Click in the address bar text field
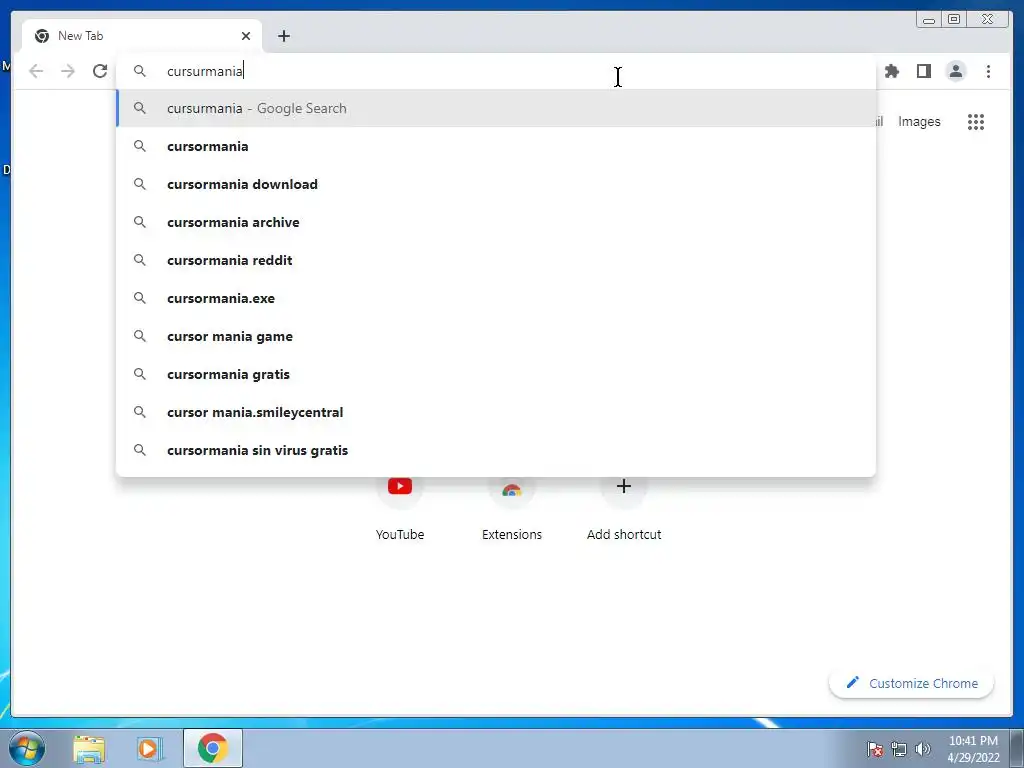This screenshot has height=768, width=1024. pos(496,71)
